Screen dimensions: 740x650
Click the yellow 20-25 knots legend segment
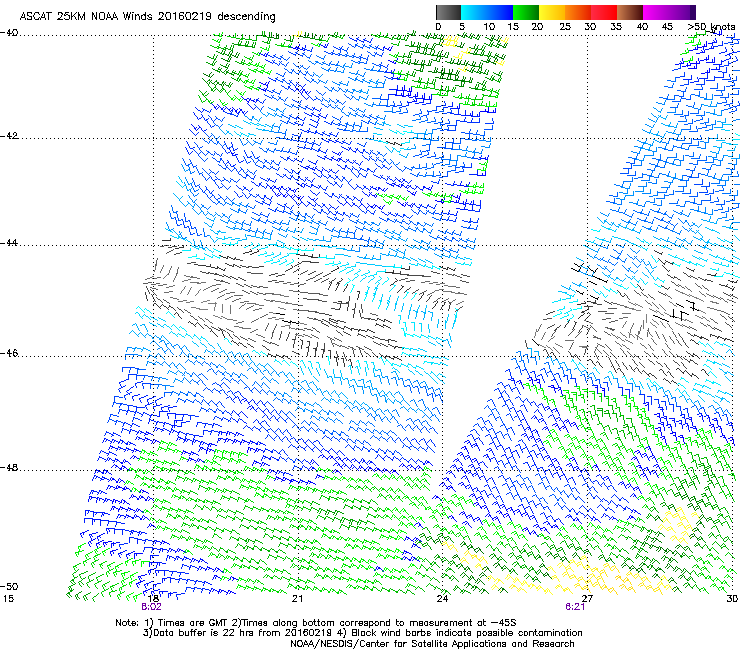(552, 12)
